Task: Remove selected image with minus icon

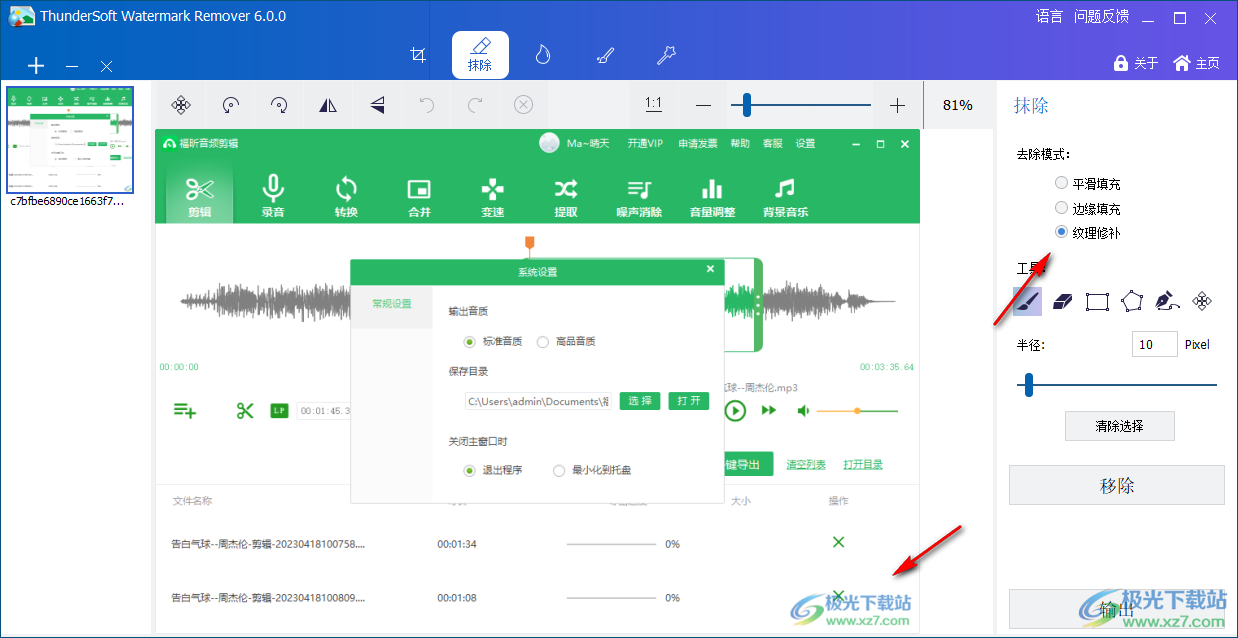Action: 72,66
